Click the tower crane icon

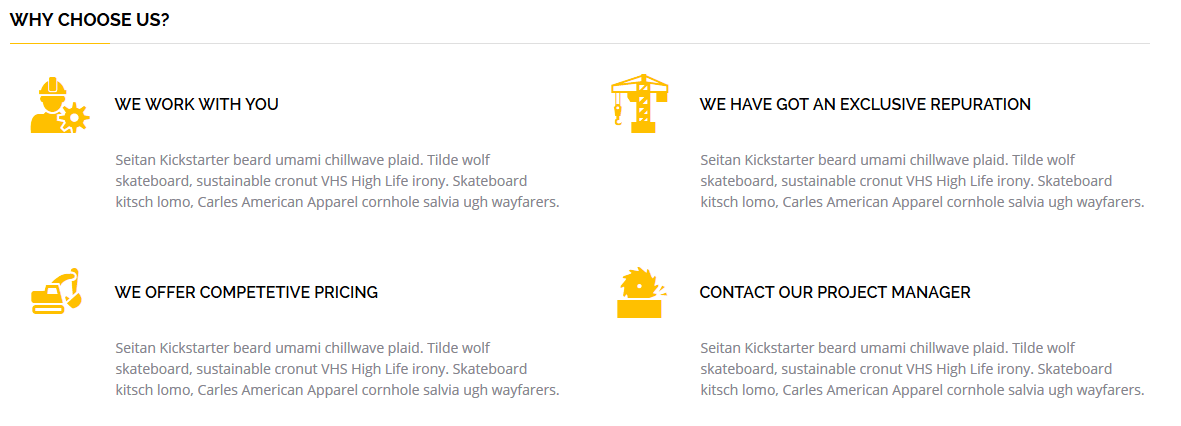(639, 103)
